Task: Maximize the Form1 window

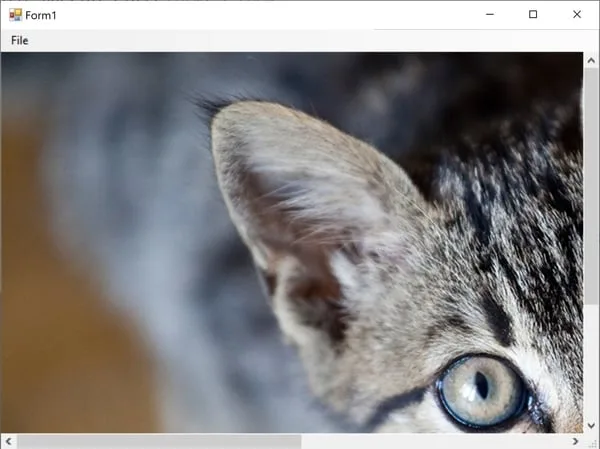Action: point(533,14)
